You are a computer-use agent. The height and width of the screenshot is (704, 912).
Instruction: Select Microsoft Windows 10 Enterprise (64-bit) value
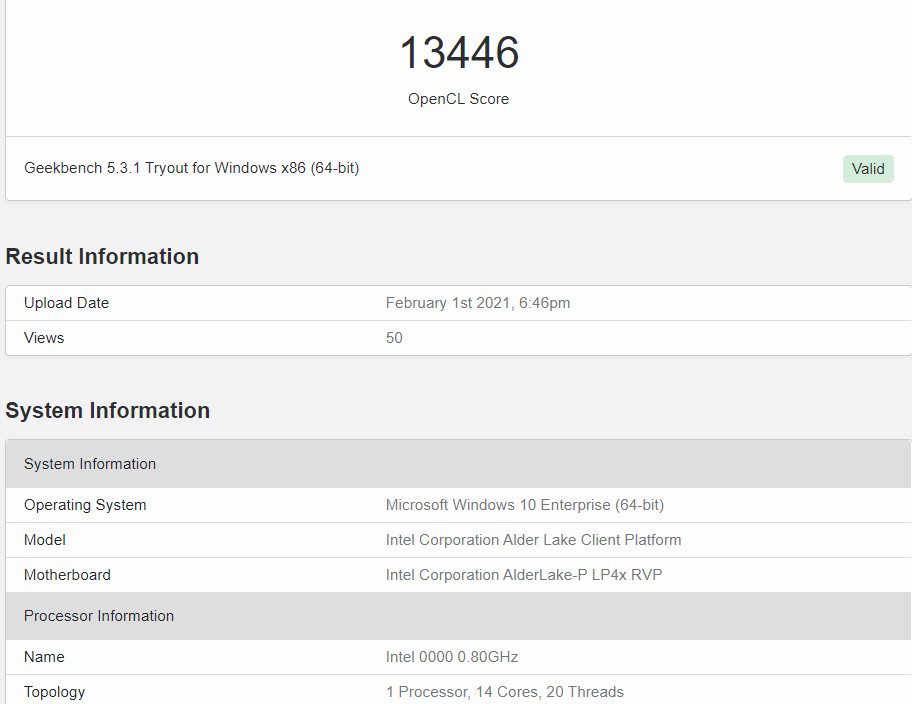tap(525, 505)
